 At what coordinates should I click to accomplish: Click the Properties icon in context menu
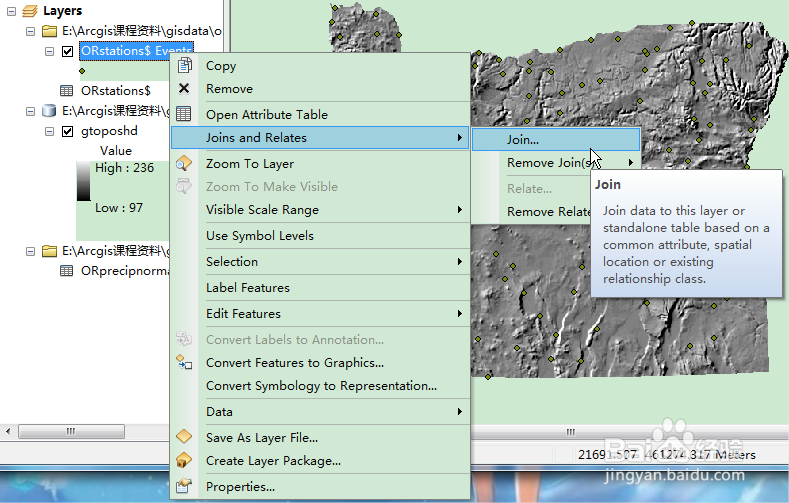click(184, 486)
